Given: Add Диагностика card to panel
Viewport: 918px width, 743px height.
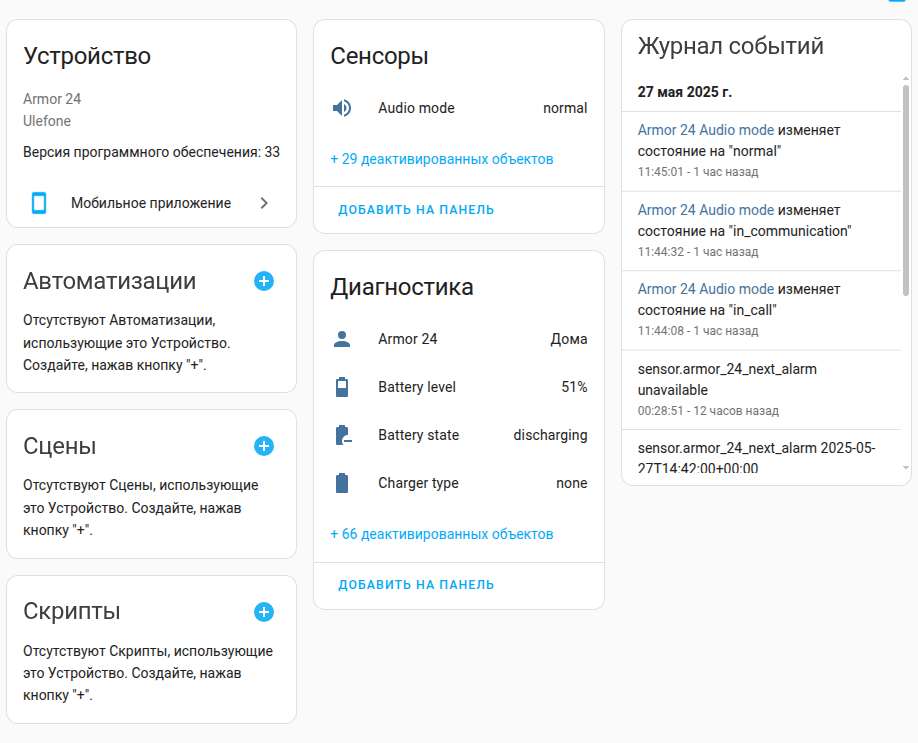Looking at the screenshot, I should [416, 585].
